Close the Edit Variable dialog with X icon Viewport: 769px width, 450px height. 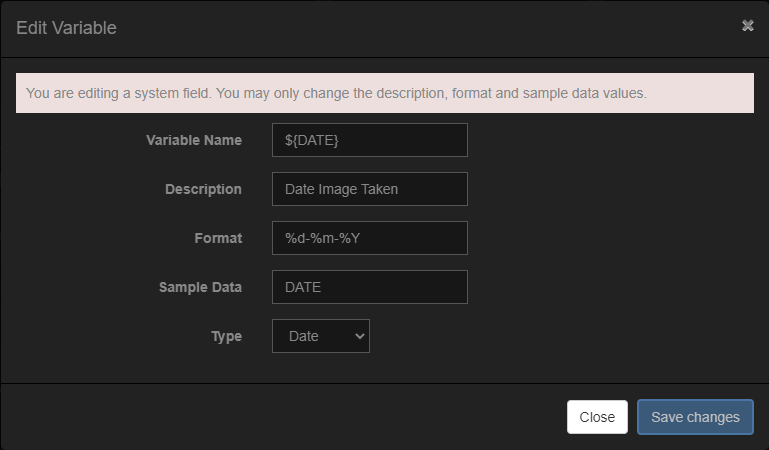747,25
